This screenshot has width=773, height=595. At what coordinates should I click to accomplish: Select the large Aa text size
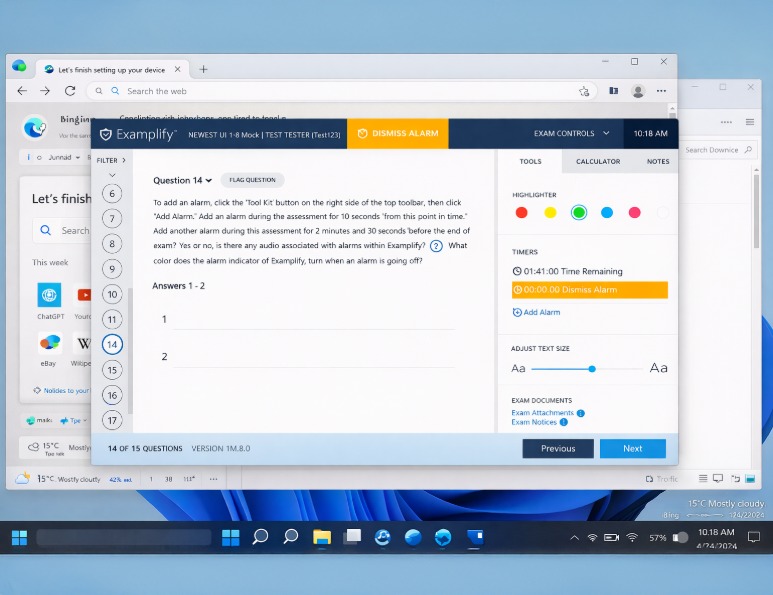pyautogui.click(x=659, y=368)
